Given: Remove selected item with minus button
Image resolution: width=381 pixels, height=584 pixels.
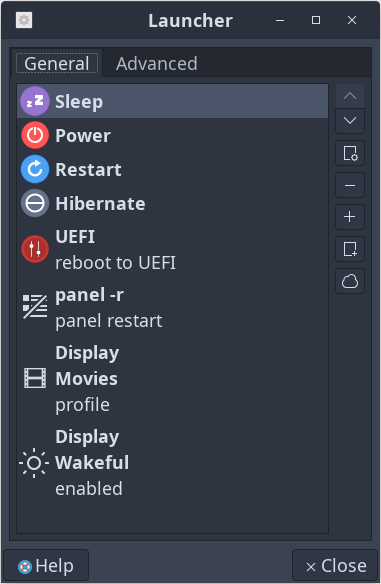Looking at the screenshot, I should point(350,185).
